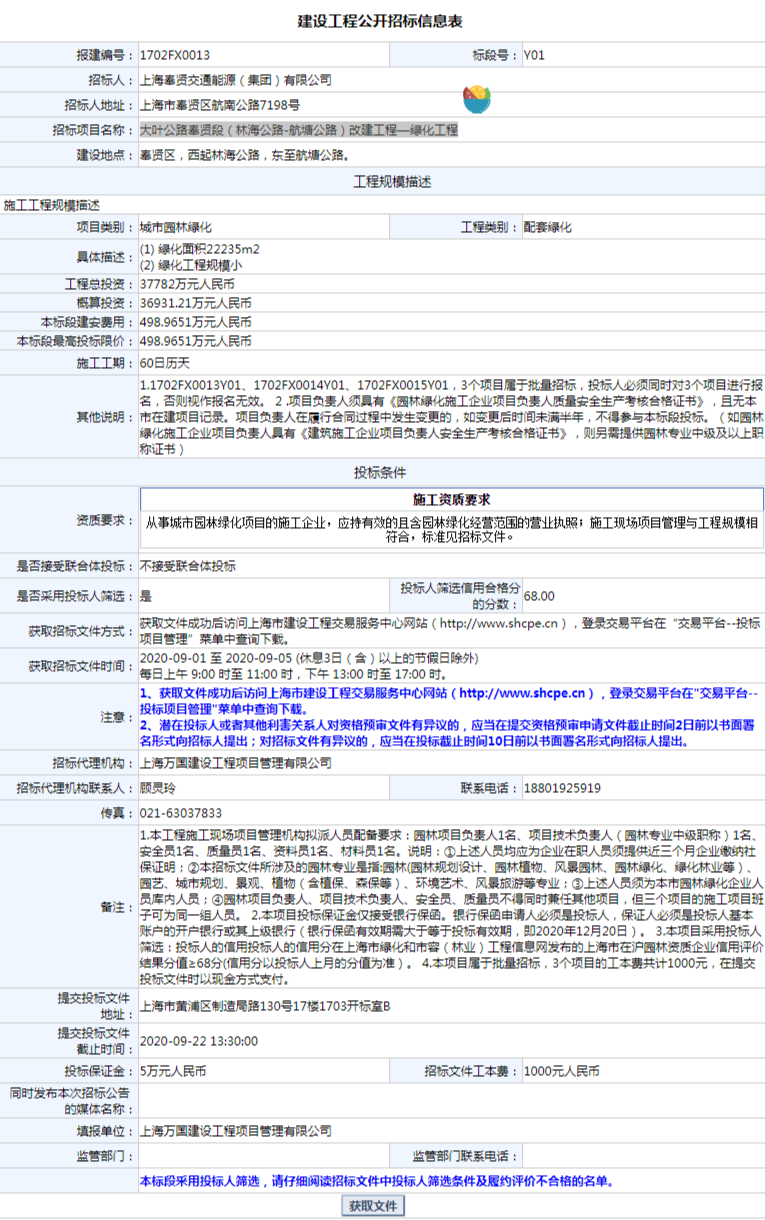Click the 标段号 value Y01
The image size is (766, 1220).
[x=534, y=55]
